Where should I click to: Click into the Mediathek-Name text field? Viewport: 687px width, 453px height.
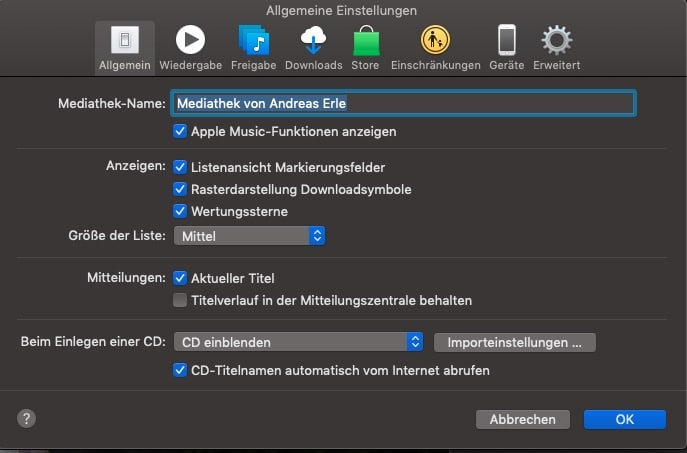tap(404, 103)
